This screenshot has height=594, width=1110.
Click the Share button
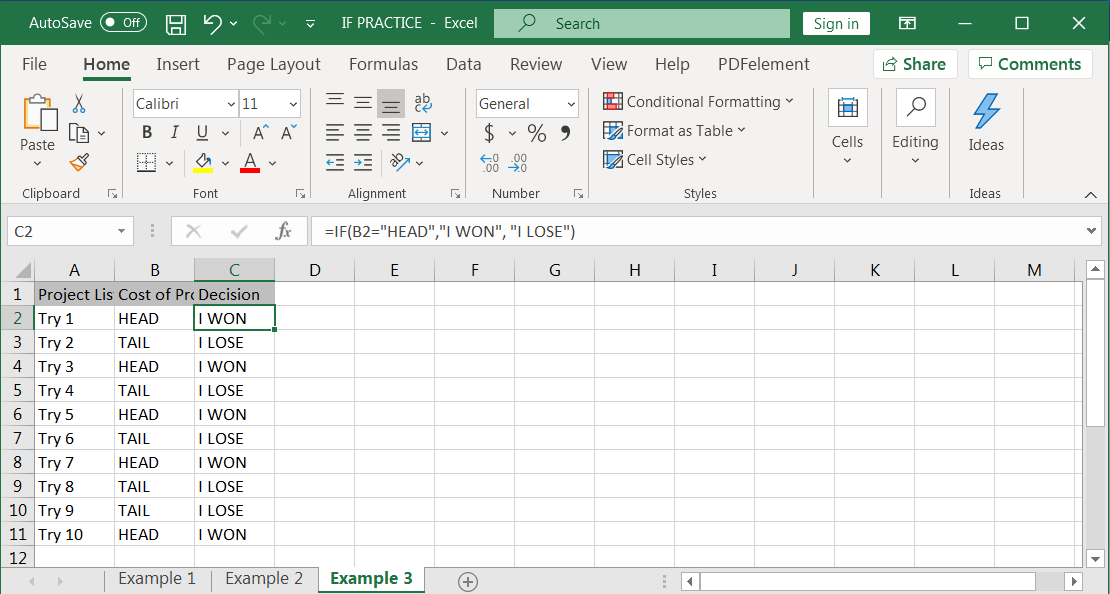[x=915, y=64]
